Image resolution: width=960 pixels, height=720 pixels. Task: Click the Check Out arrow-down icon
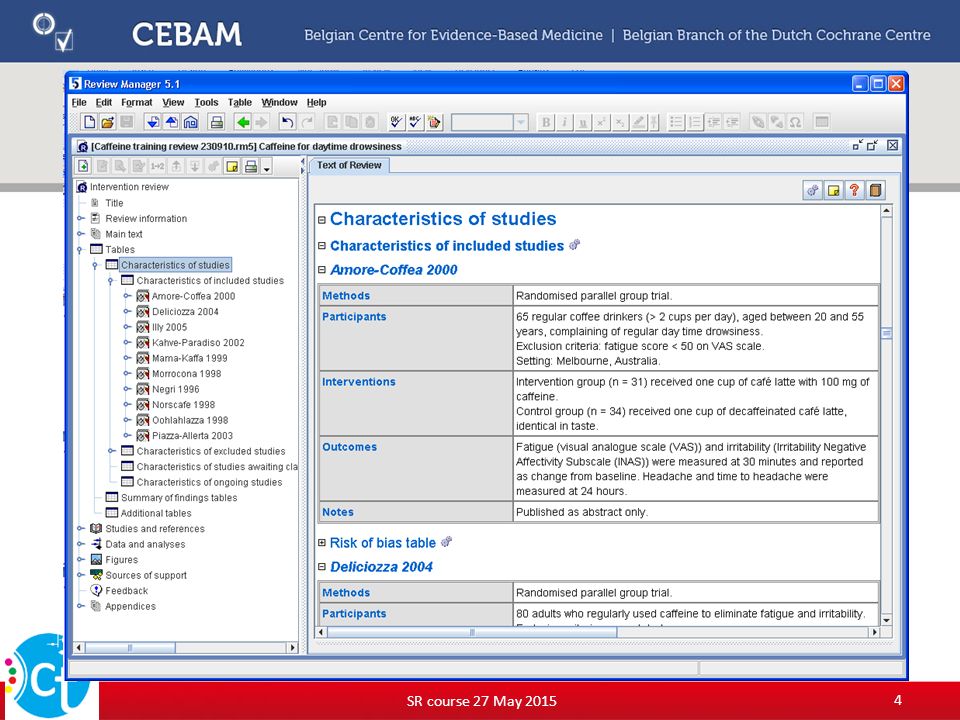153,122
